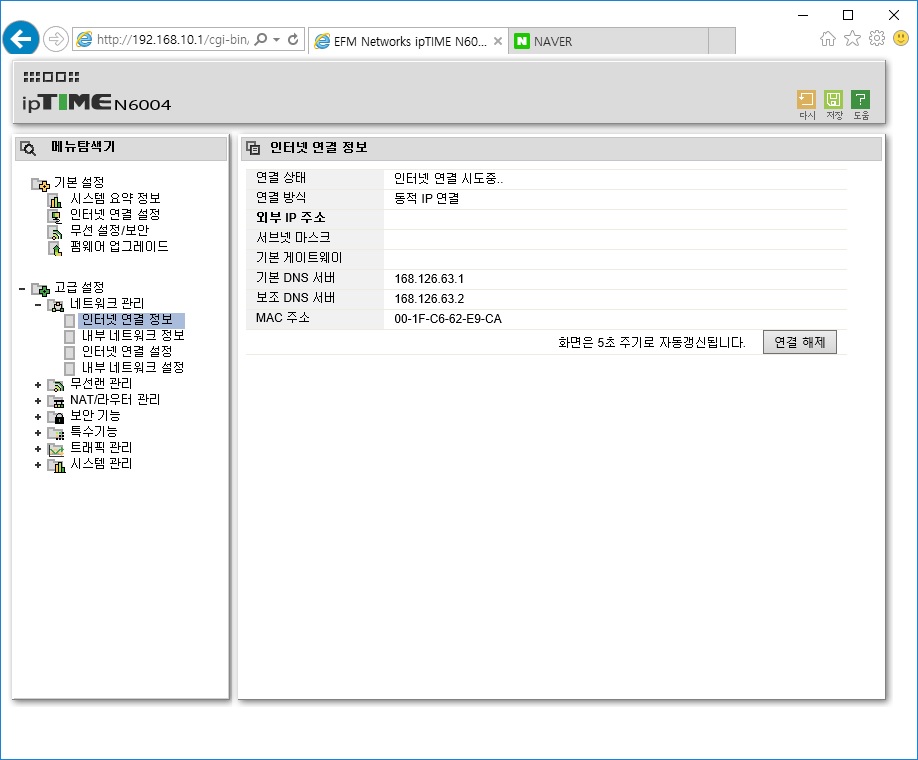Collapse the 고급 설정 tree node
This screenshot has width=918, height=760.
(x=22, y=289)
